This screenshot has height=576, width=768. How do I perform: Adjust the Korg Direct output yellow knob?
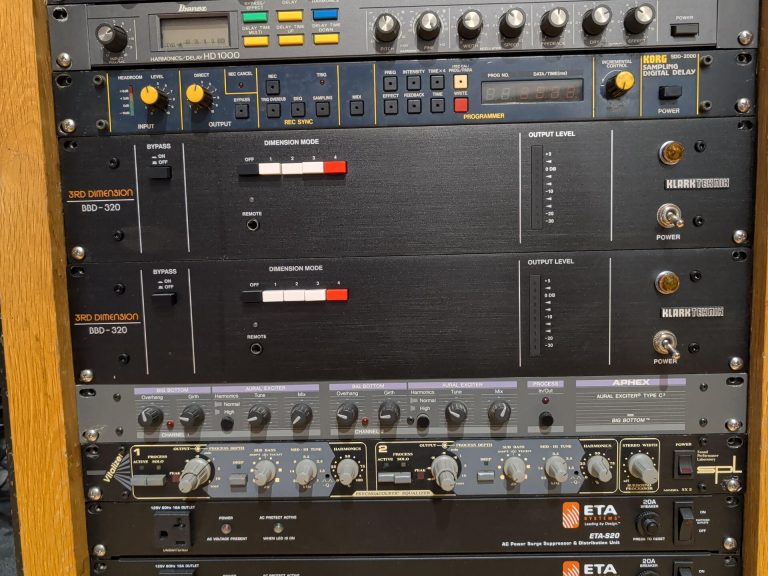(x=200, y=96)
